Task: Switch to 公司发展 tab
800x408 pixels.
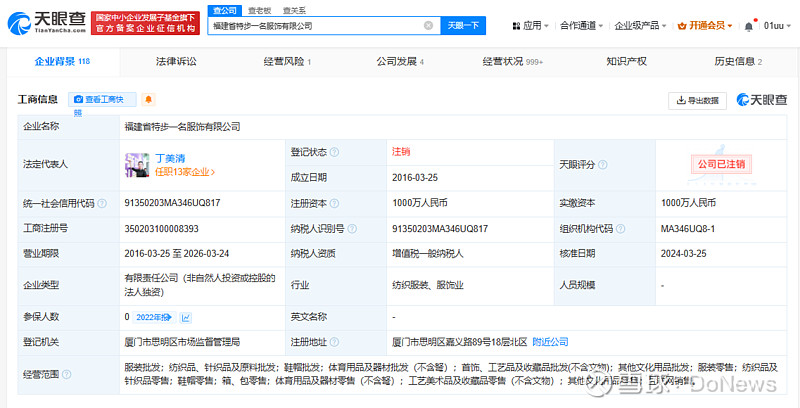Action: [400, 62]
